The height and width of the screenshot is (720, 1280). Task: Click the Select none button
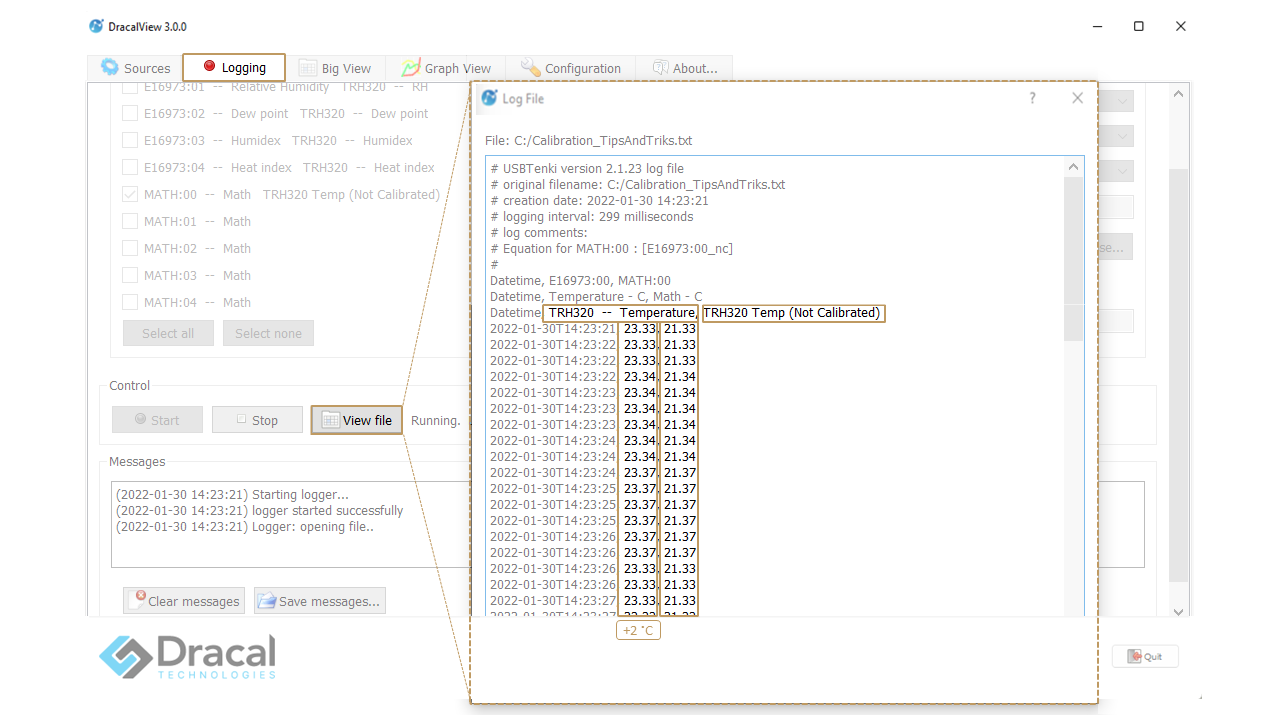268,333
